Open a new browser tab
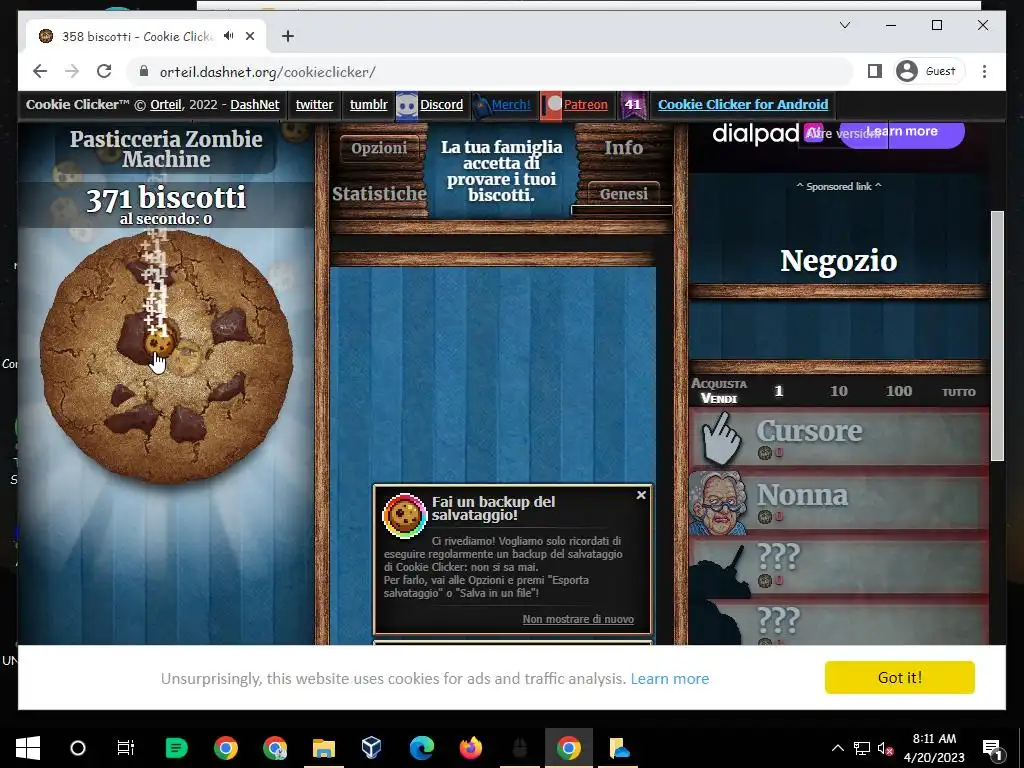This screenshot has width=1024, height=768. pyautogui.click(x=288, y=36)
